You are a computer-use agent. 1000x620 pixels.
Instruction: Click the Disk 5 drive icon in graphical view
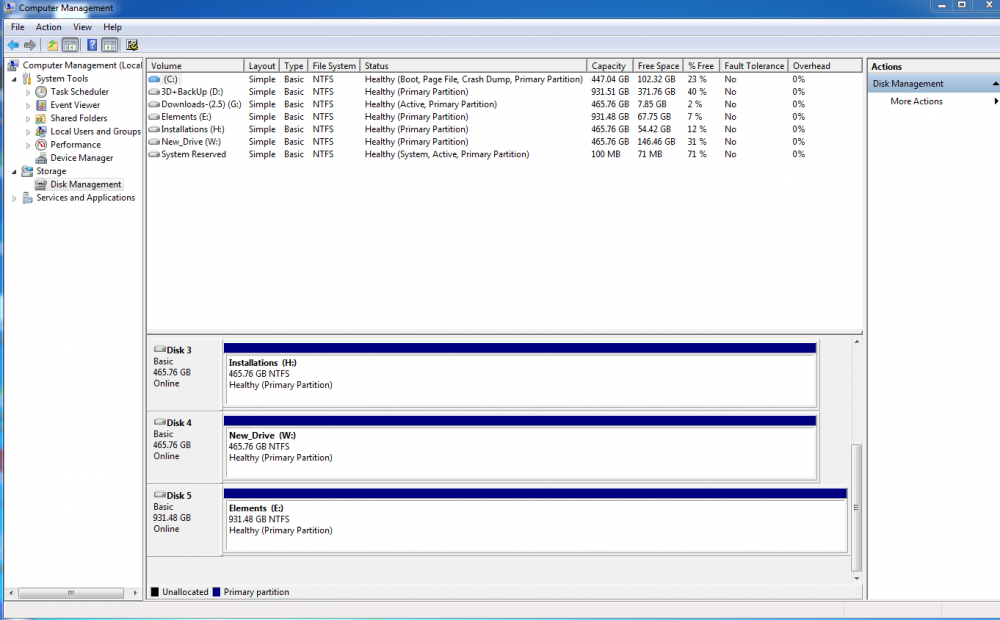tap(159, 495)
